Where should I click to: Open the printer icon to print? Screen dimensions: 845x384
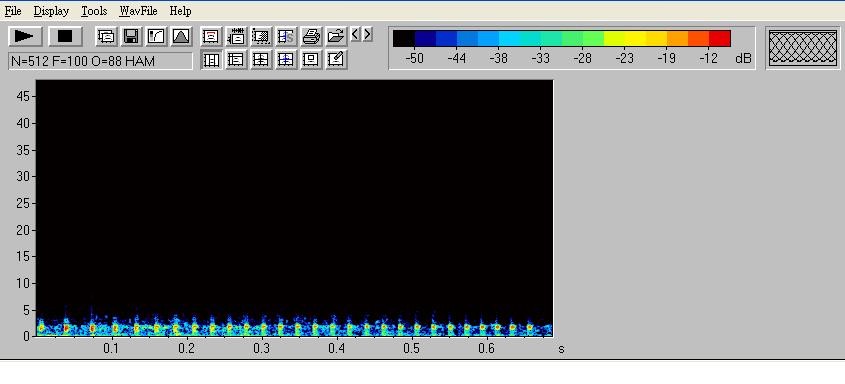[x=311, y=36]
